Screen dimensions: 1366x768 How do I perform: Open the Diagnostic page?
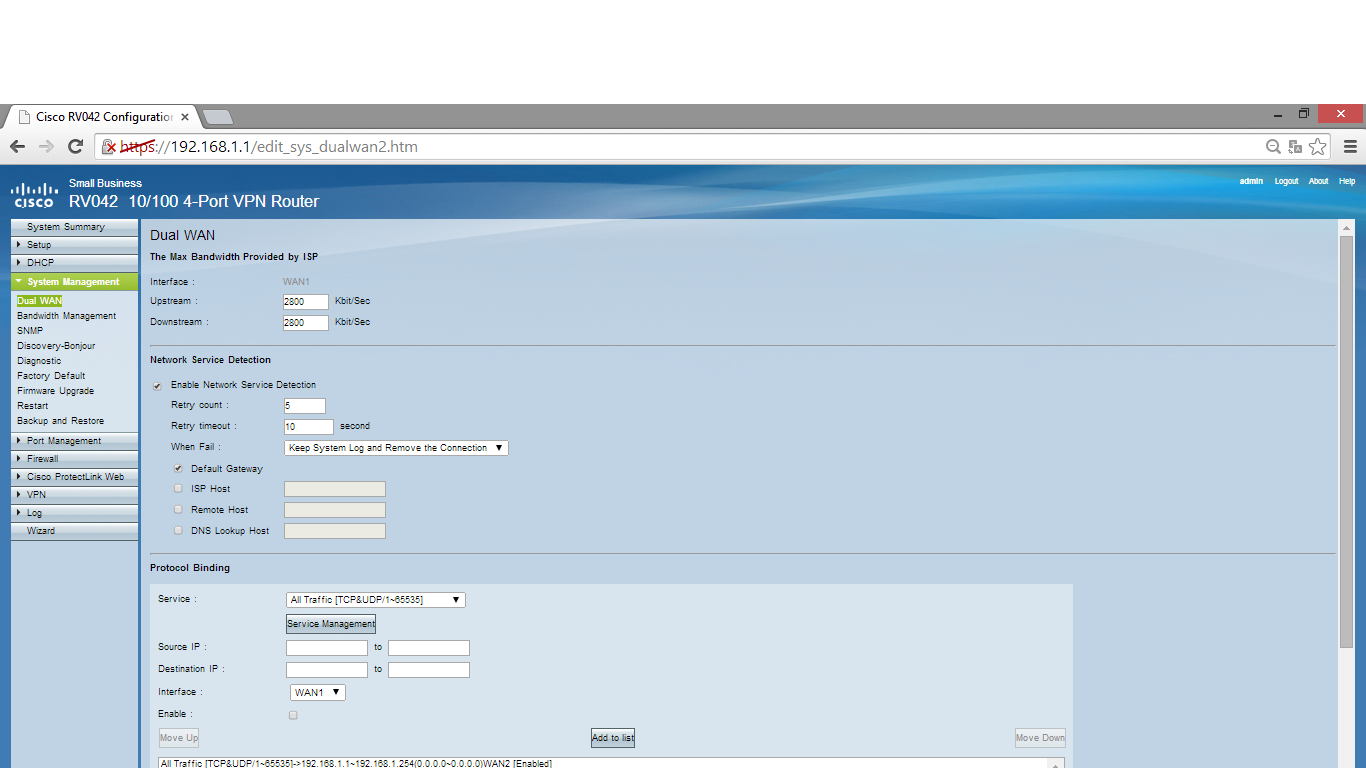click(x=39, y=361)
